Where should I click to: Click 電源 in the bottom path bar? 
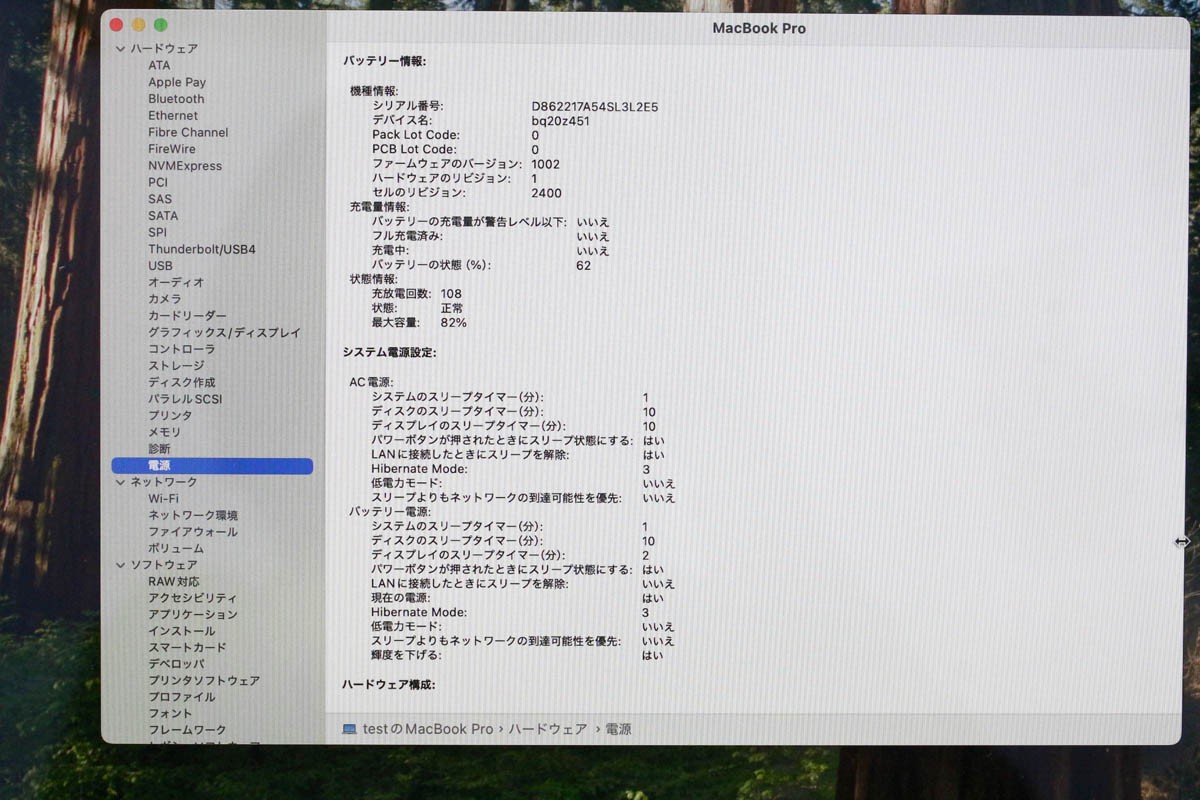[618, 730]
